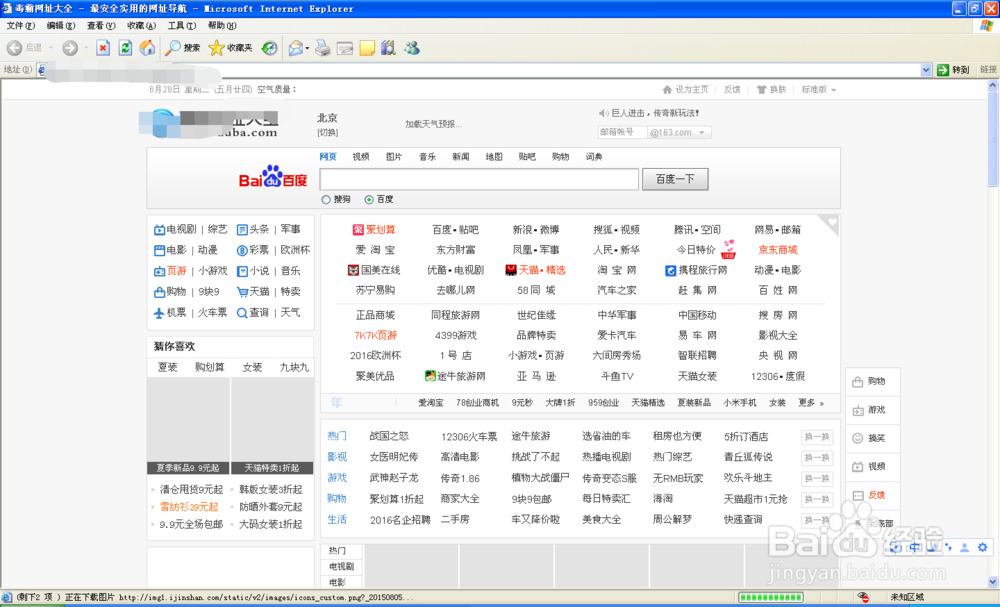
Task: Click the speaker announcement icon
Action: click(x=603, y=113)
